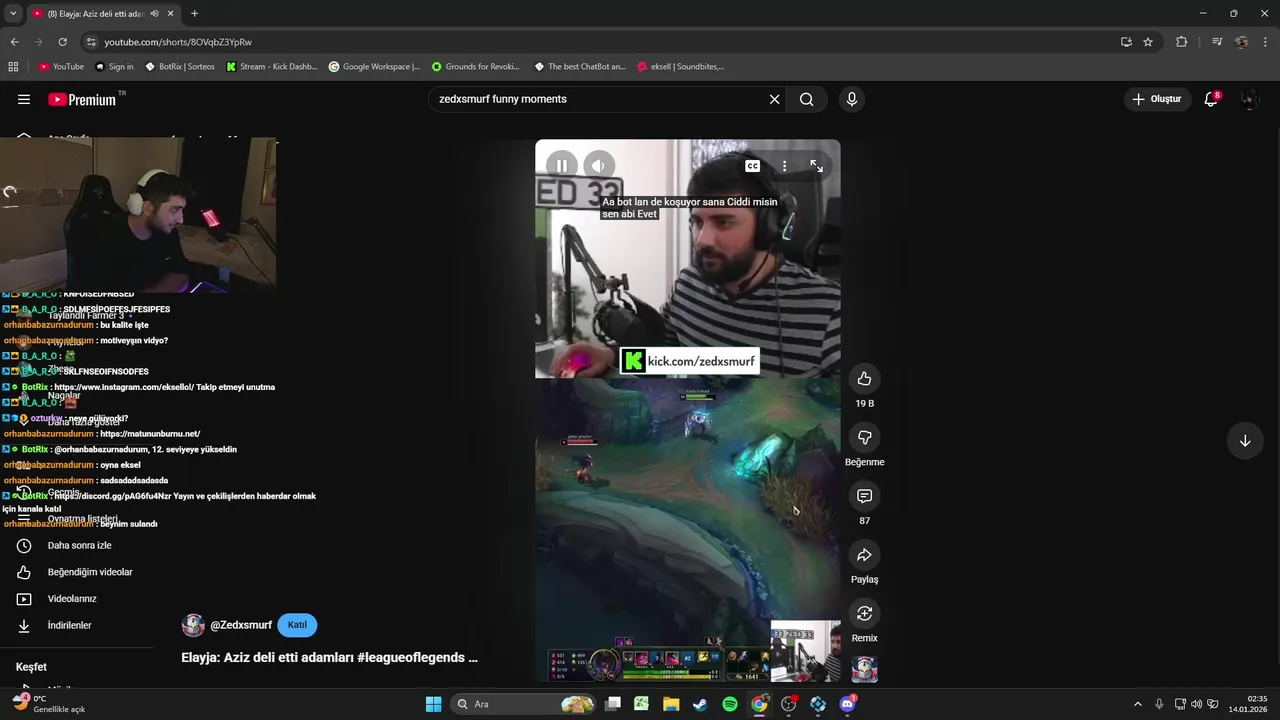The width and height of the screenshot is (1280, 720).
Task: Open the comments with 87 replies
Action: click(864, 496)
